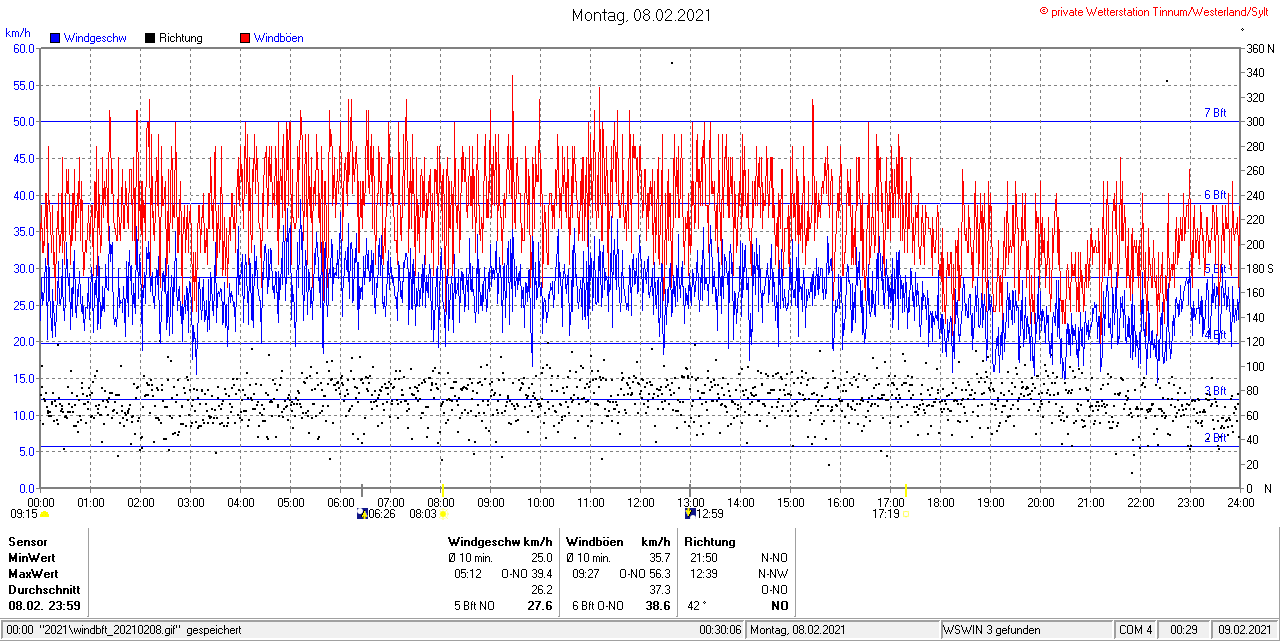This screenshot has height=641, width=1280.
Task: Click the N-NW max direction value
Action: [774, 574]
